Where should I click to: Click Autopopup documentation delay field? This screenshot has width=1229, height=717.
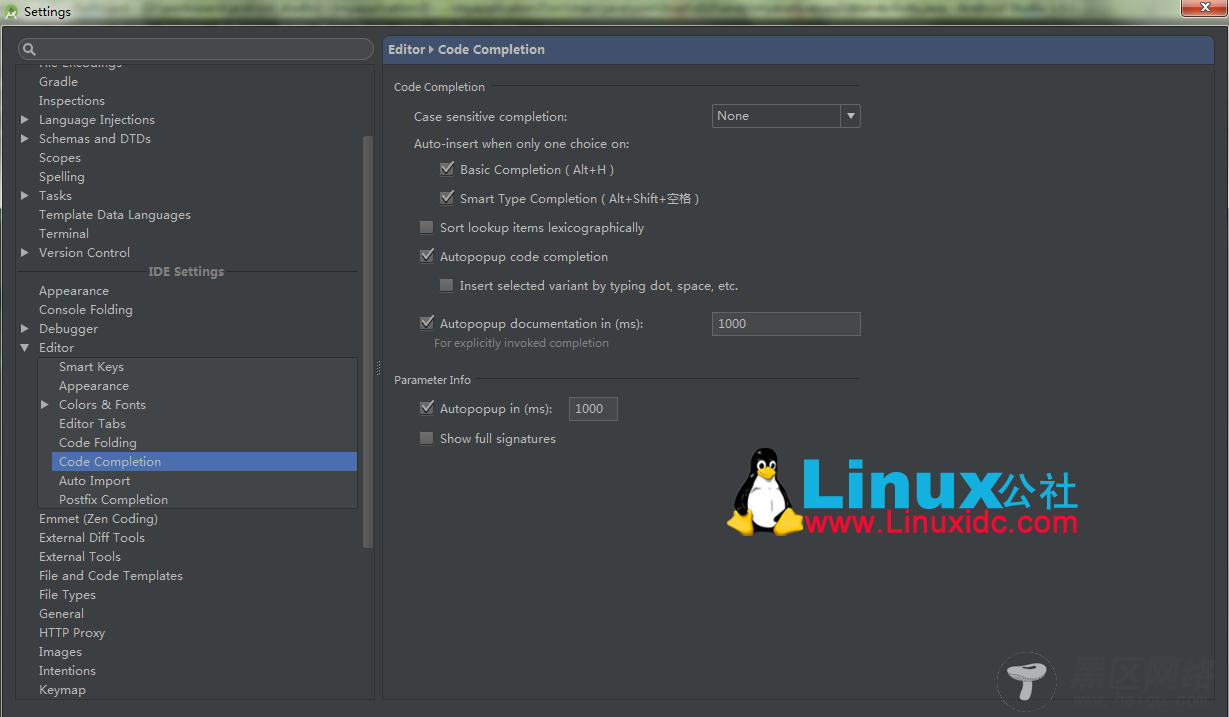coord(786,324)
